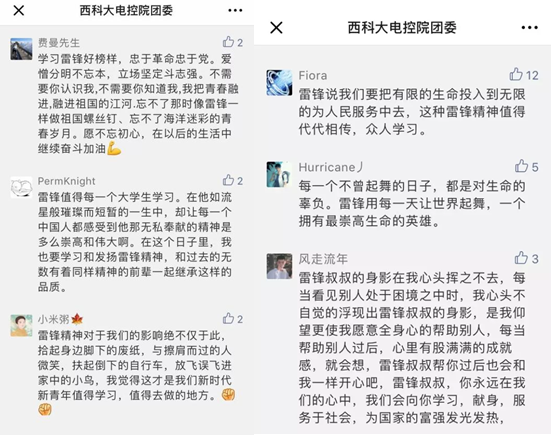Viewport: 551px width, 440px height.
Task: Close the left 西科大电控院团委 page
Action: click(19, 11)
